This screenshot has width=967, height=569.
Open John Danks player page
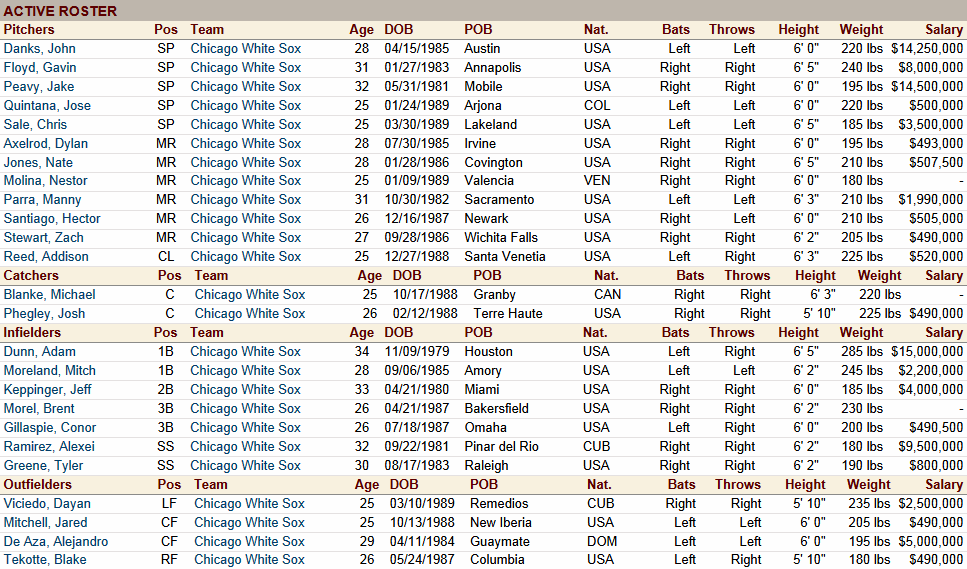click(x=40, y=48)
